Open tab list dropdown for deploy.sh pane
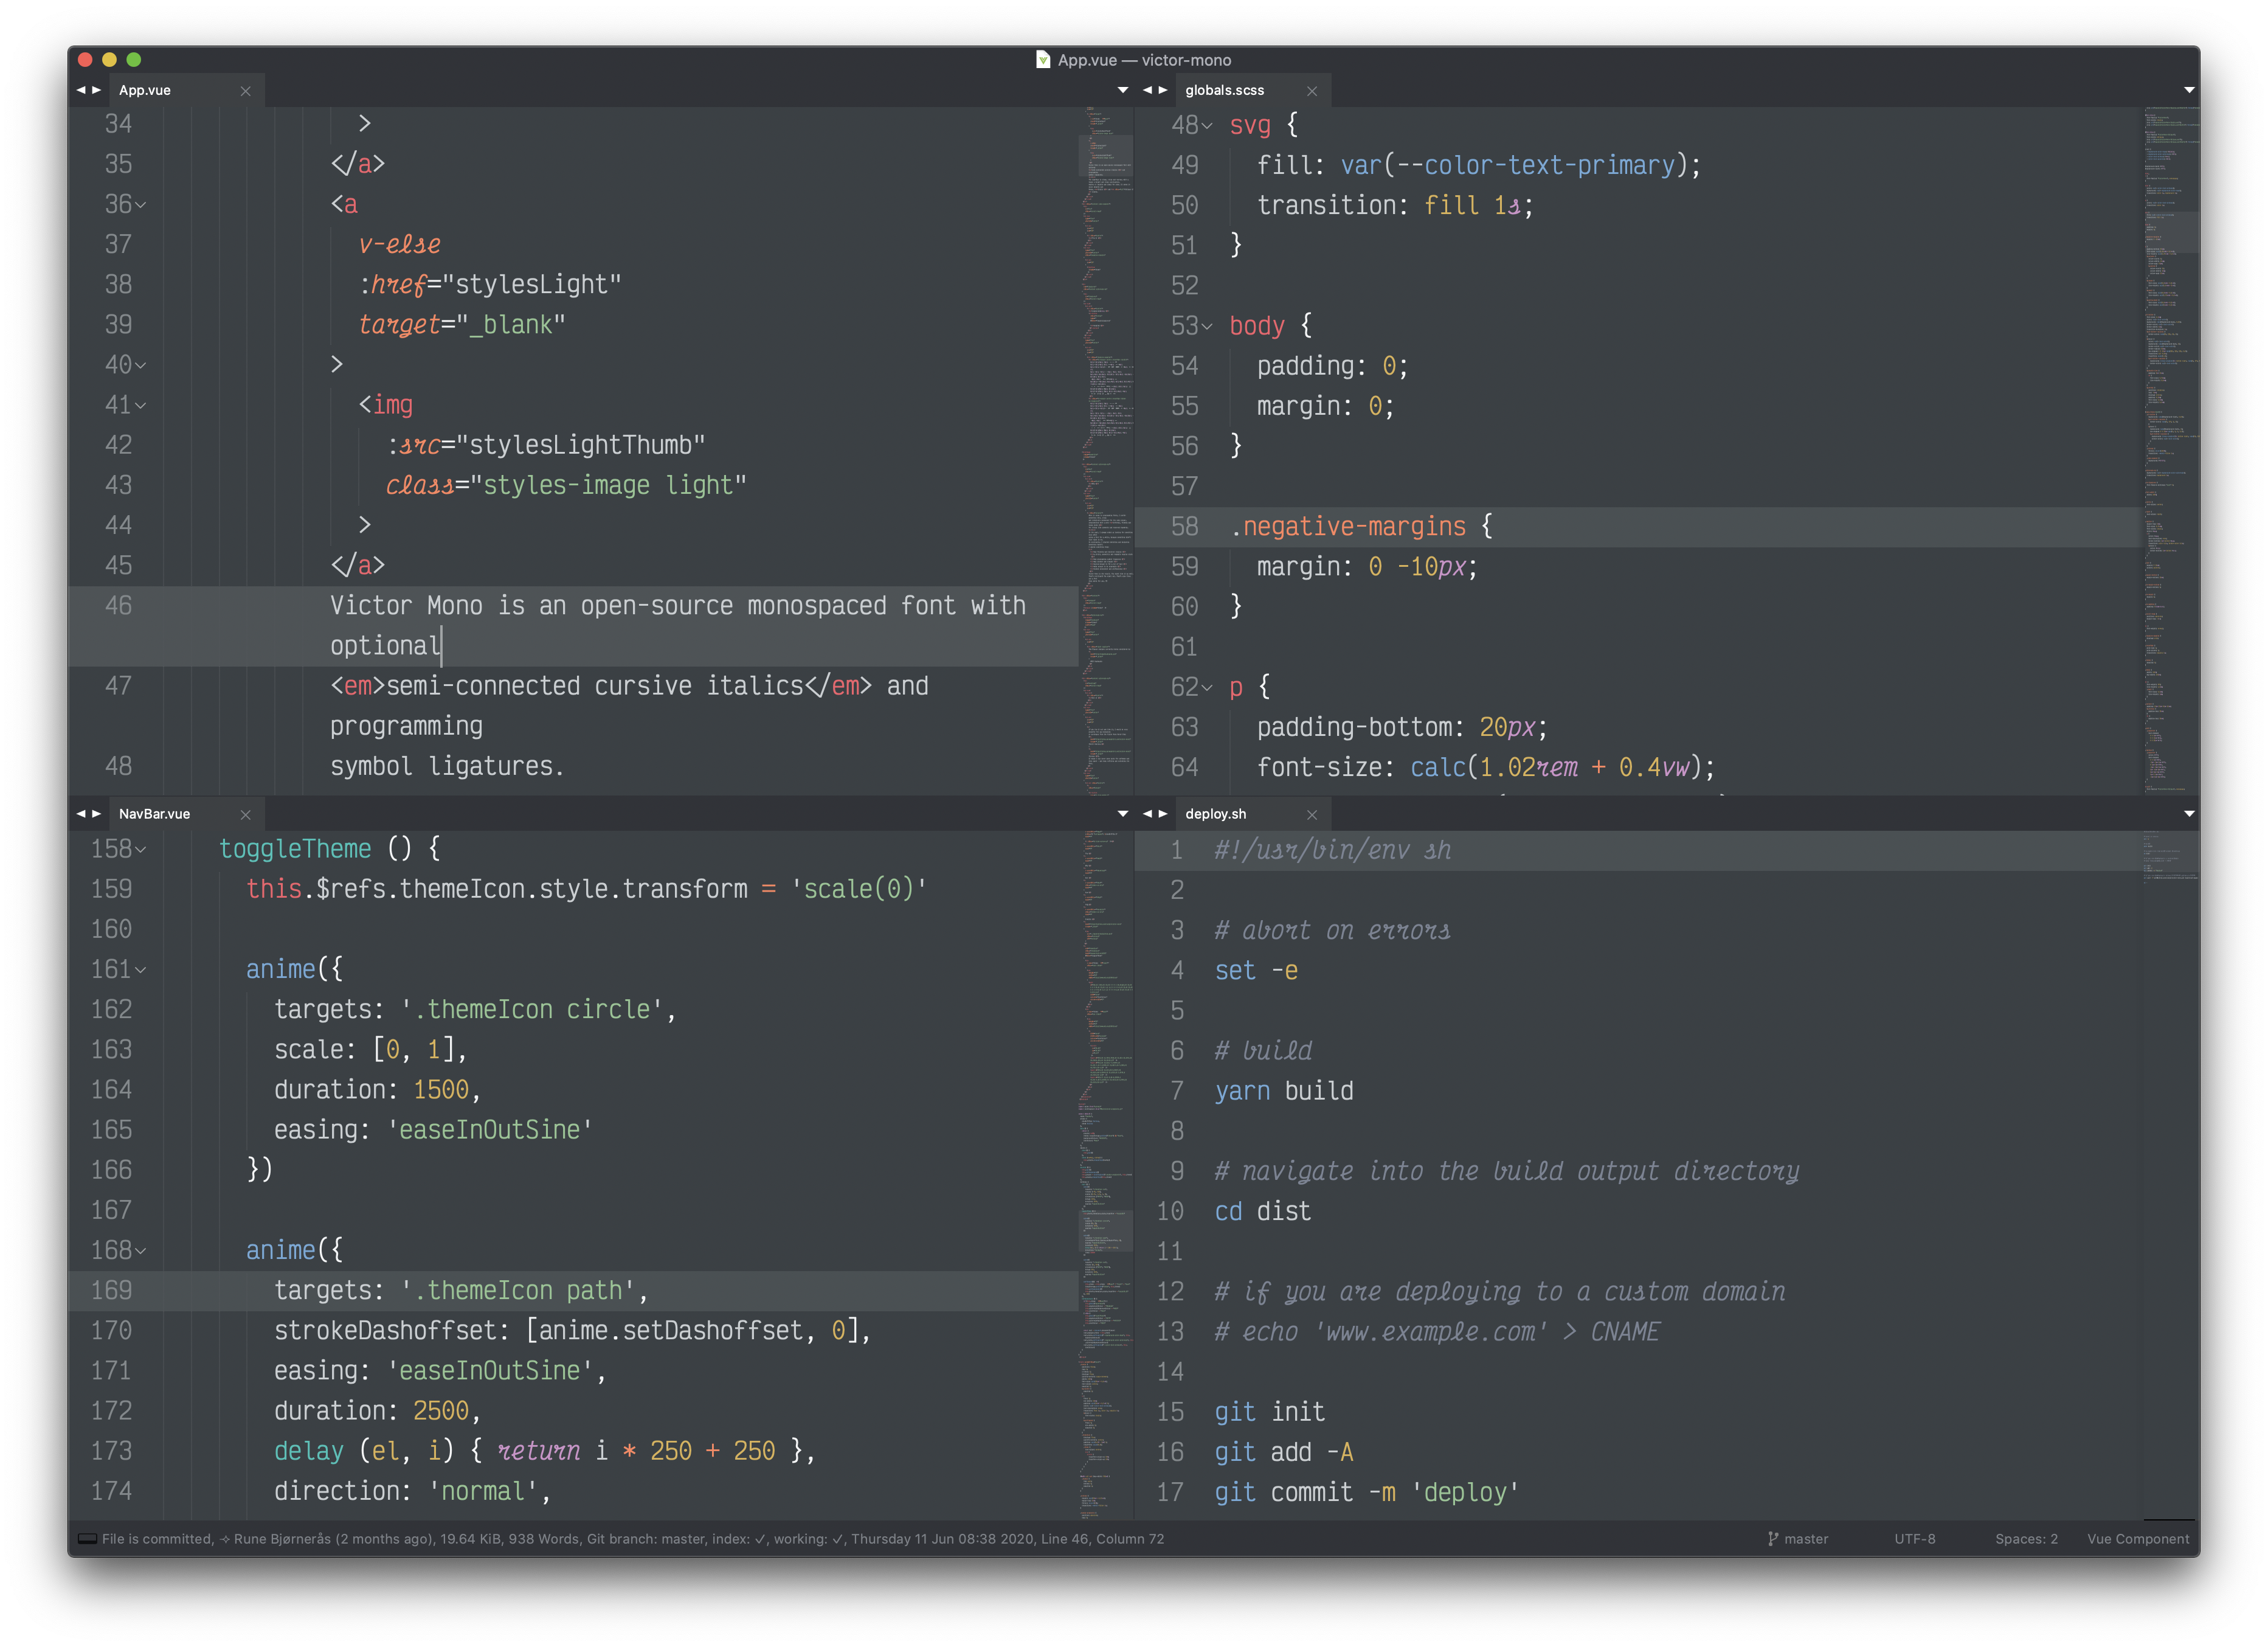 2189,814
